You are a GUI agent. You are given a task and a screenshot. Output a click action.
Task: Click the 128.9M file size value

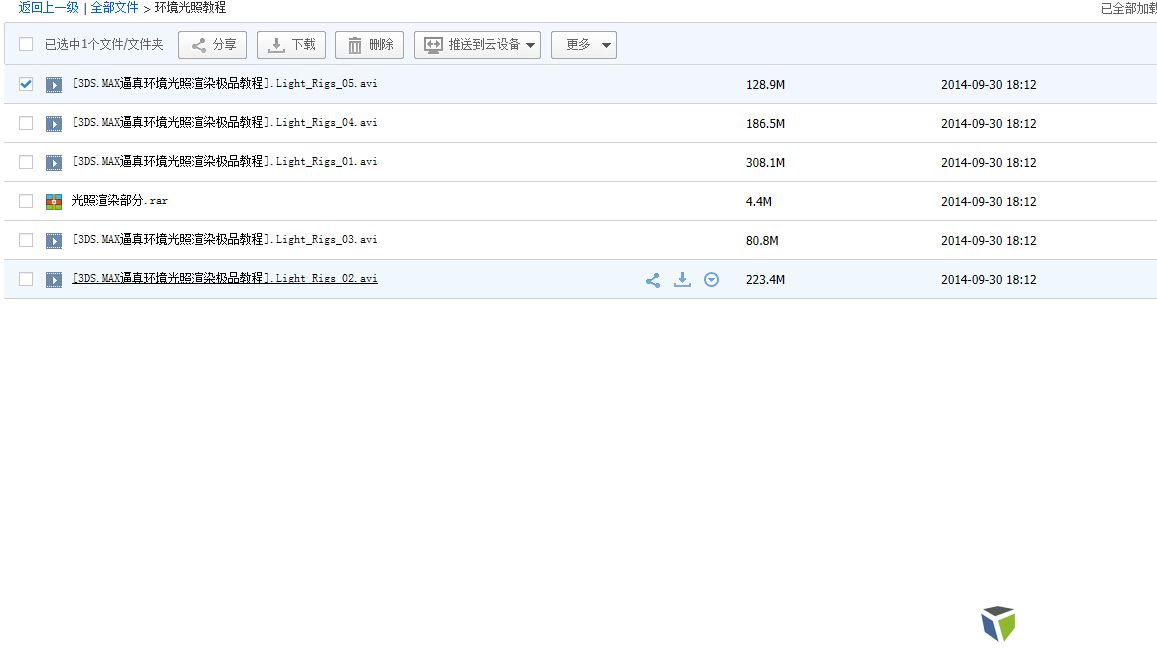(x=765, y=85)
